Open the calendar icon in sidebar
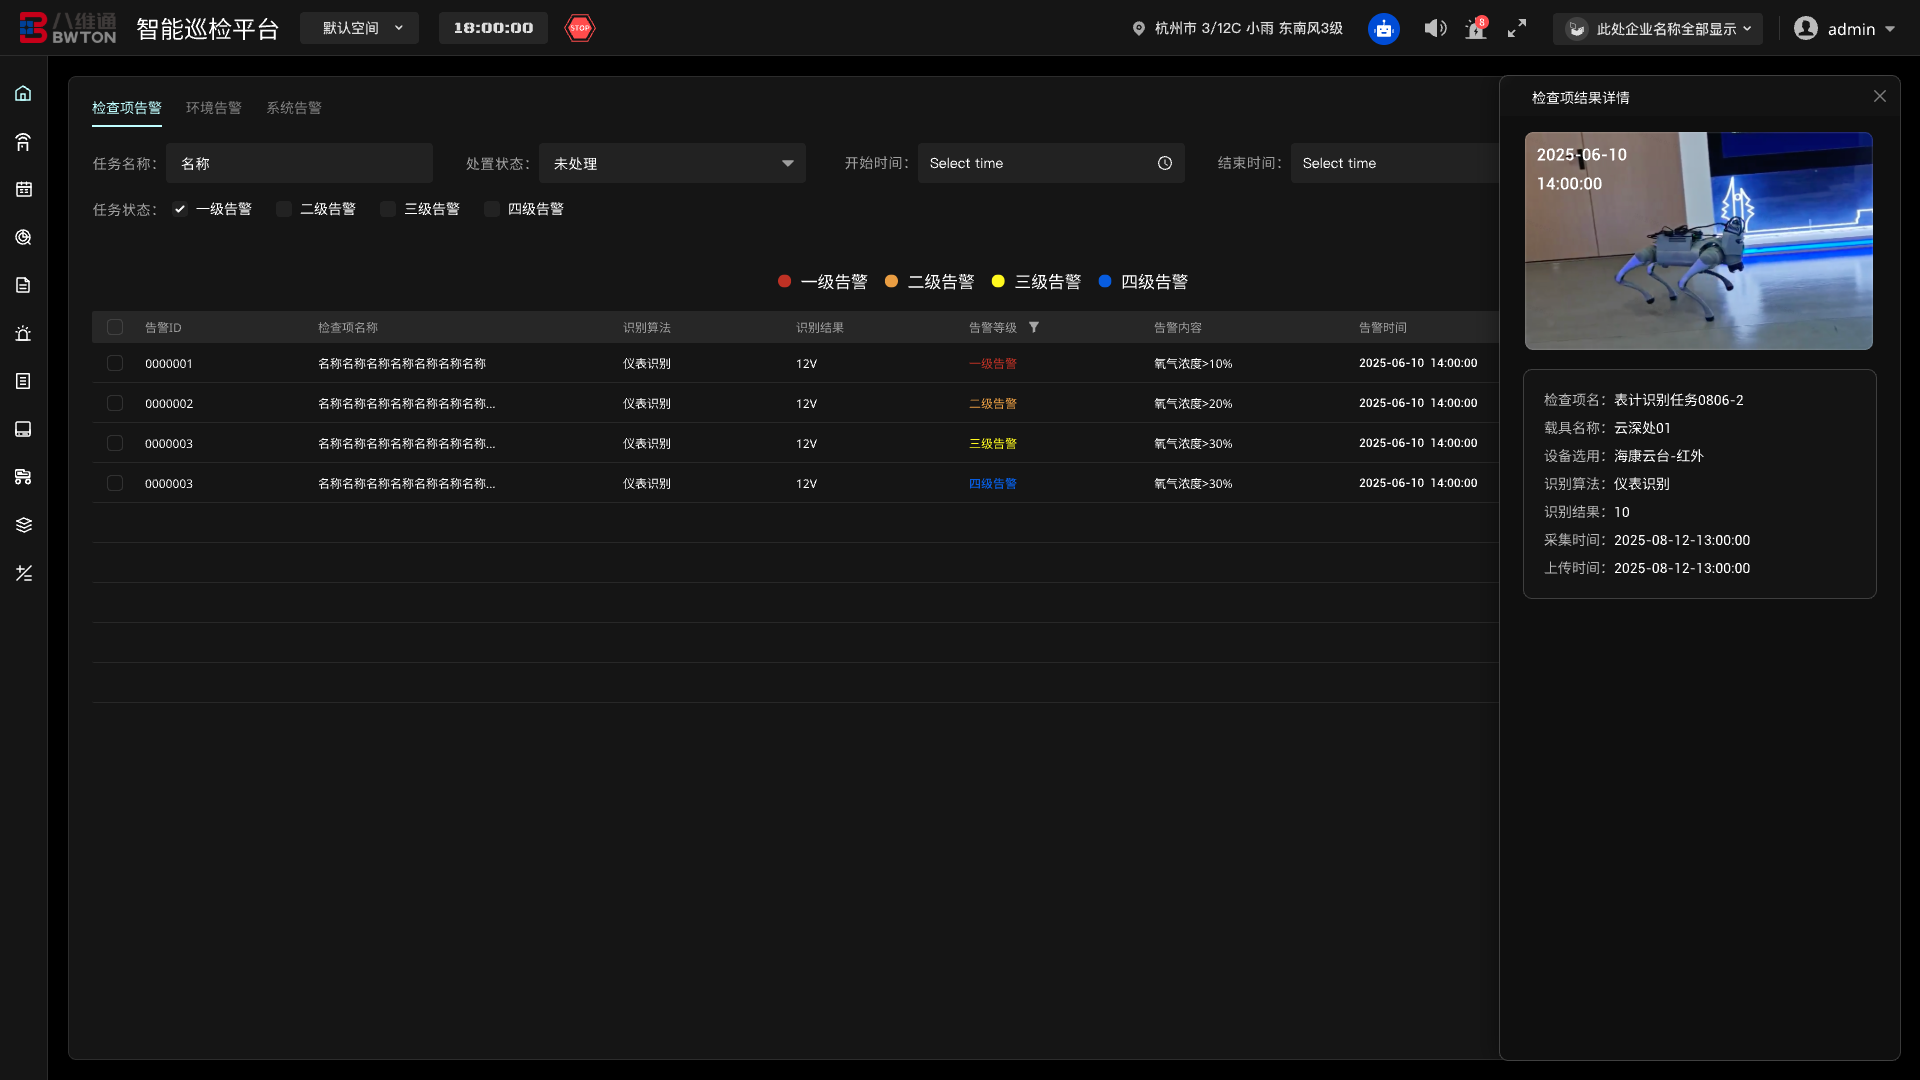 coord(23,189)
